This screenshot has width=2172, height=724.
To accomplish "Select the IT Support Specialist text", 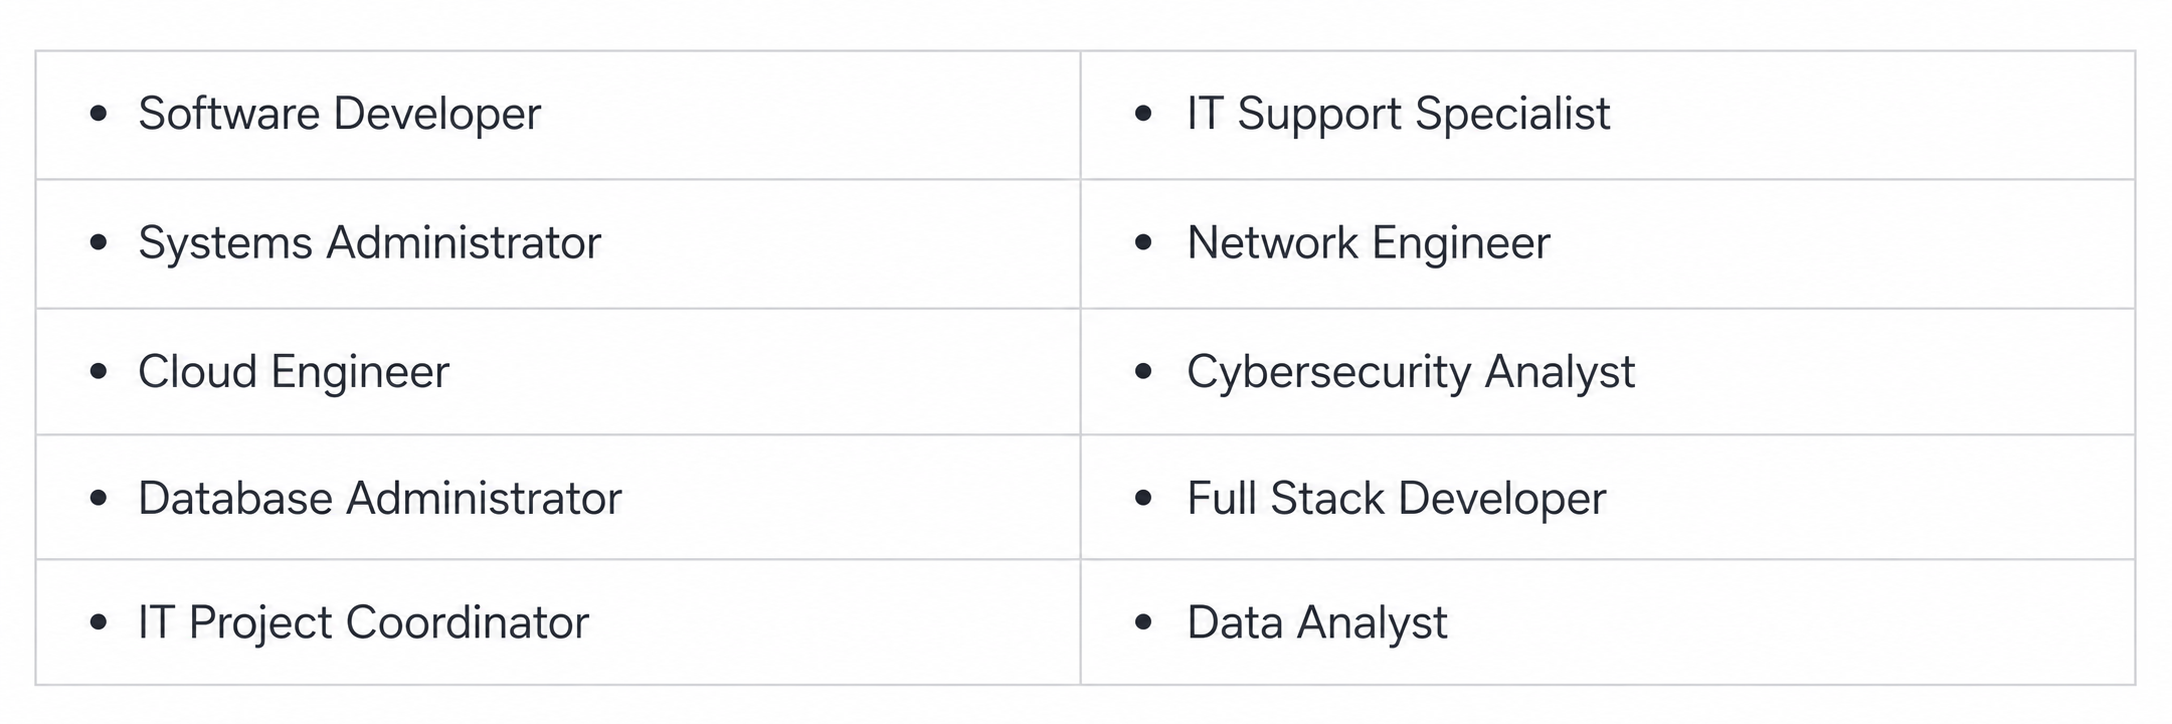I will point(1398,114).
